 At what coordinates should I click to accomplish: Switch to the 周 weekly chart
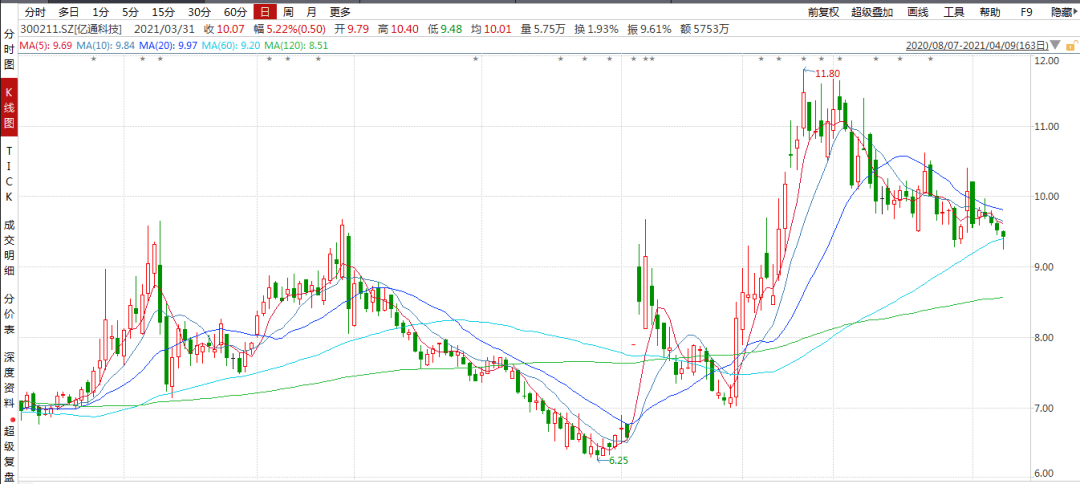pyautogui.click(x=289, y=12)
